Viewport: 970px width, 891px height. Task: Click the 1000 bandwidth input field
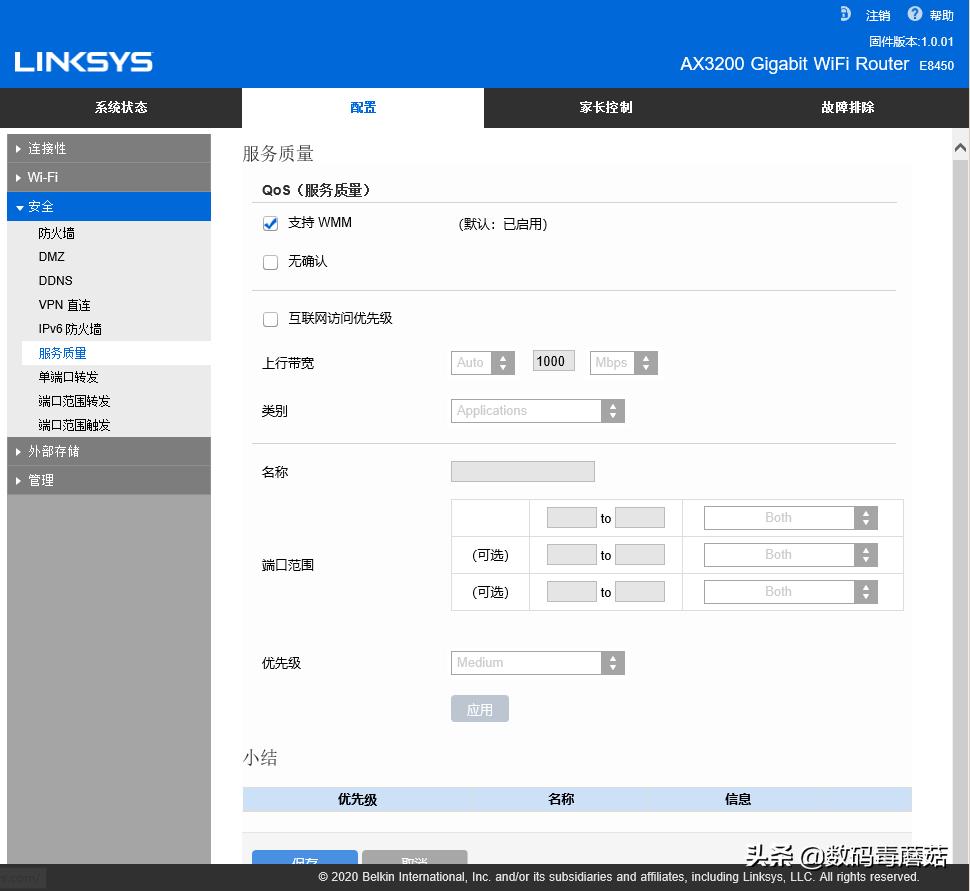tap(553, 362)
